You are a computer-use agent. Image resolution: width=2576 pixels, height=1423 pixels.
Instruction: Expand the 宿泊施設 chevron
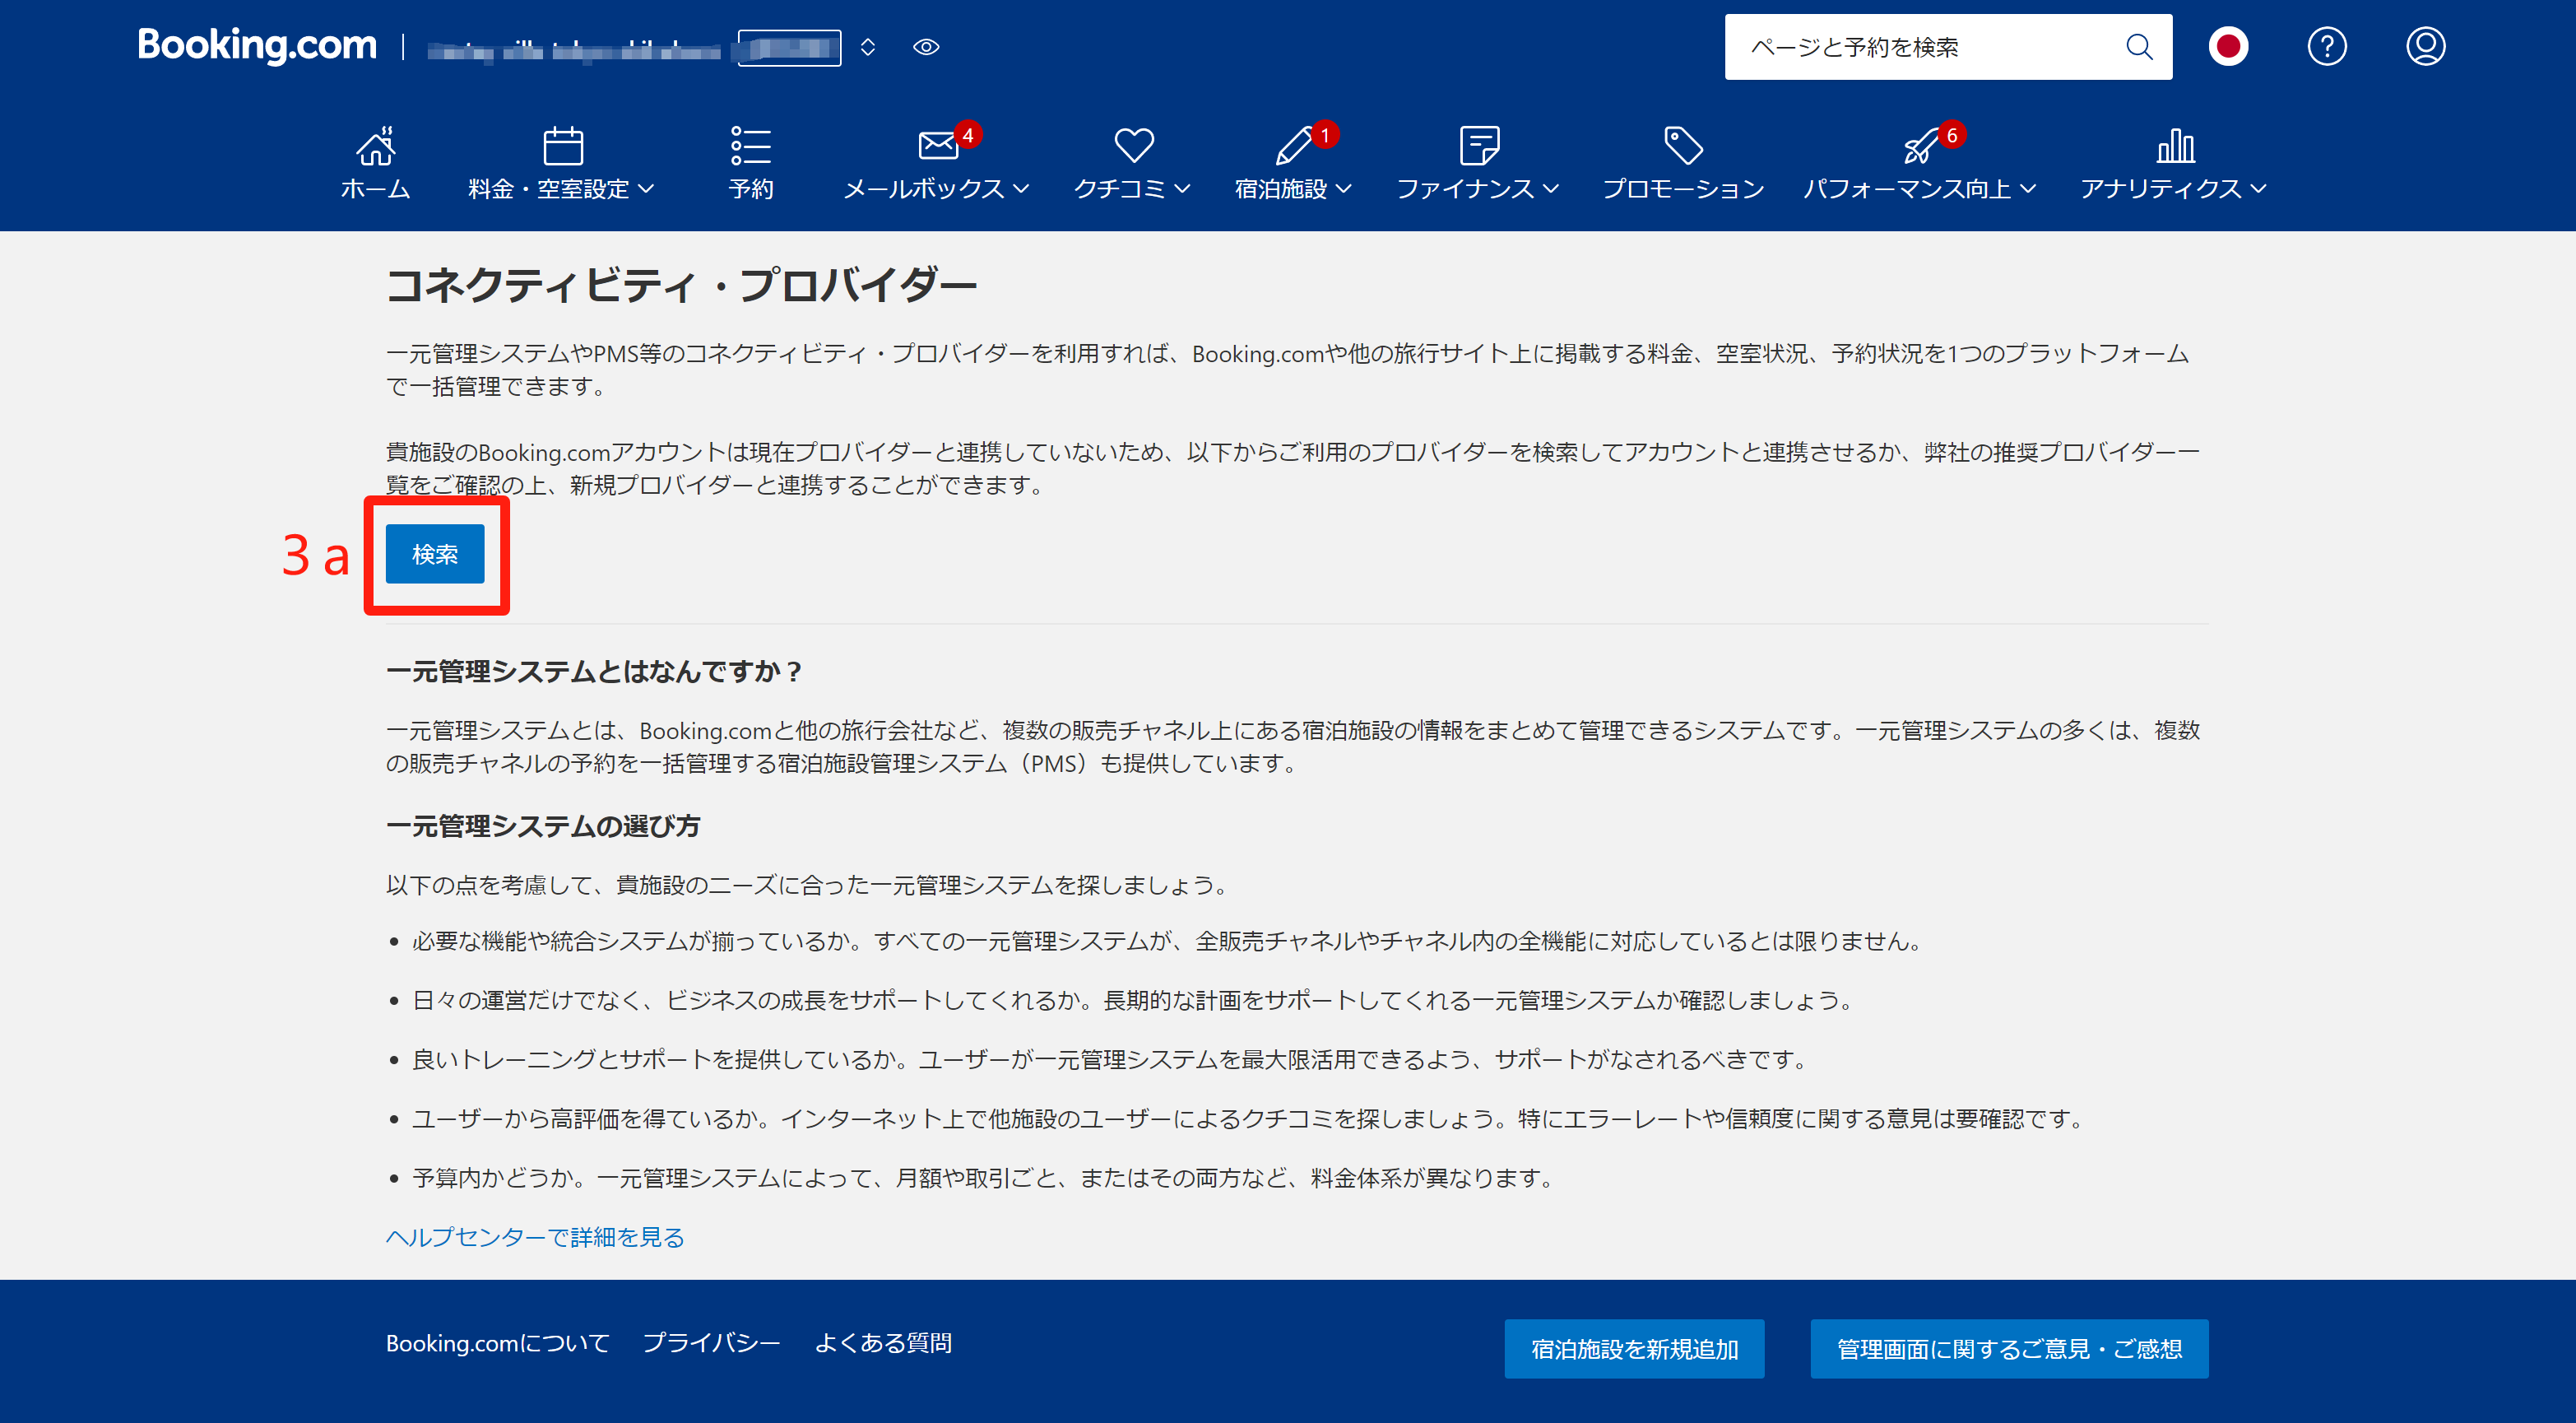[x=1344, y=189]
